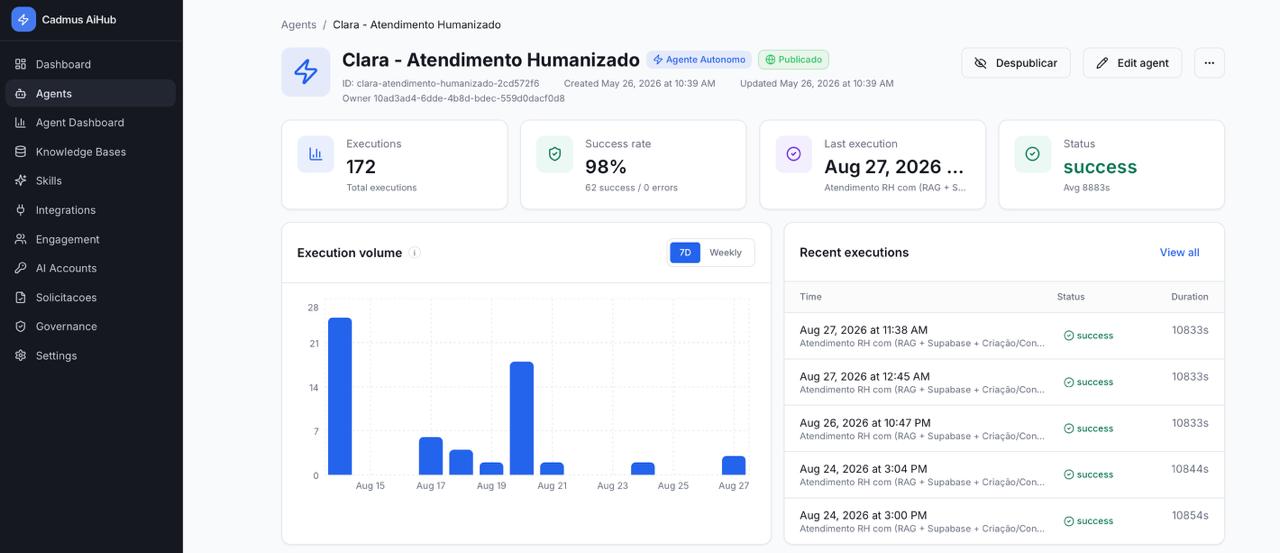Click the Dashboard grid icon in sidebar

[x=20, y=64]
